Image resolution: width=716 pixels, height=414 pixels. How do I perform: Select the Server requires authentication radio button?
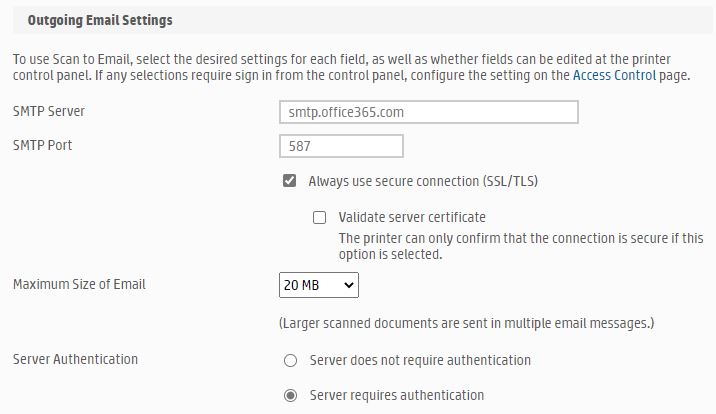click(x=291, y=395)
